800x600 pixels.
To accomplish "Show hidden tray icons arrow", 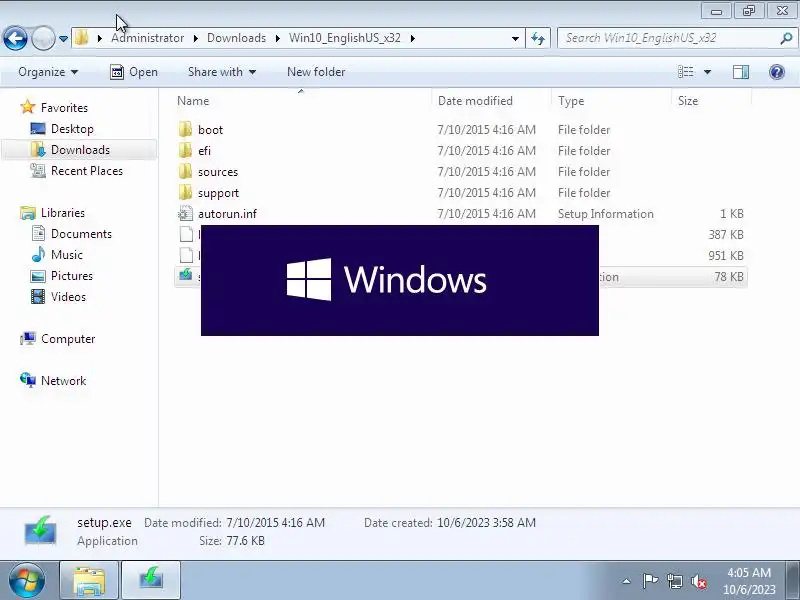I will (627, 581).
